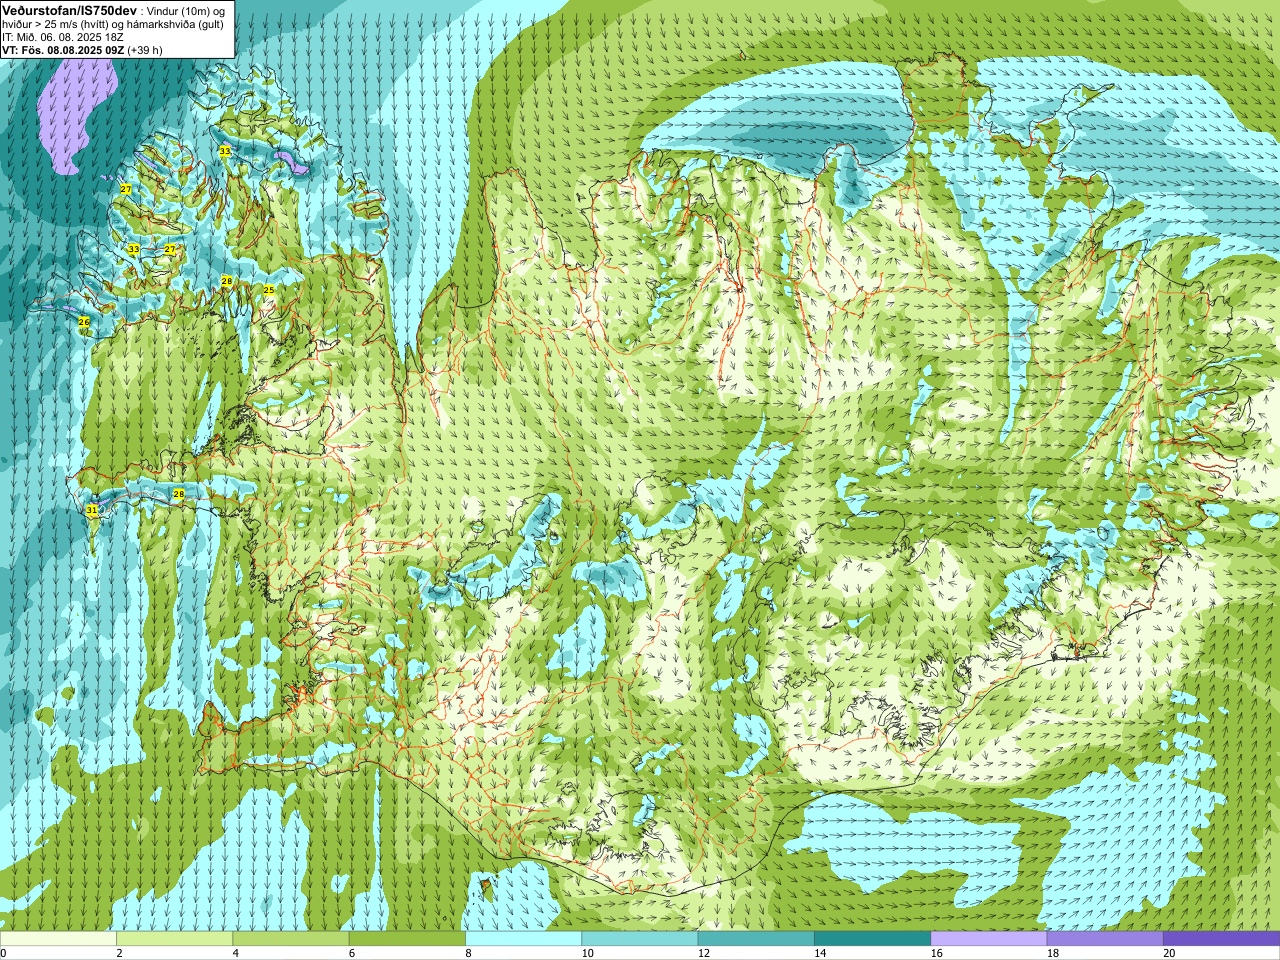The image size is (1280, 960).
Task: Click the 33 gust label near the purple strip
Action: 224,151
